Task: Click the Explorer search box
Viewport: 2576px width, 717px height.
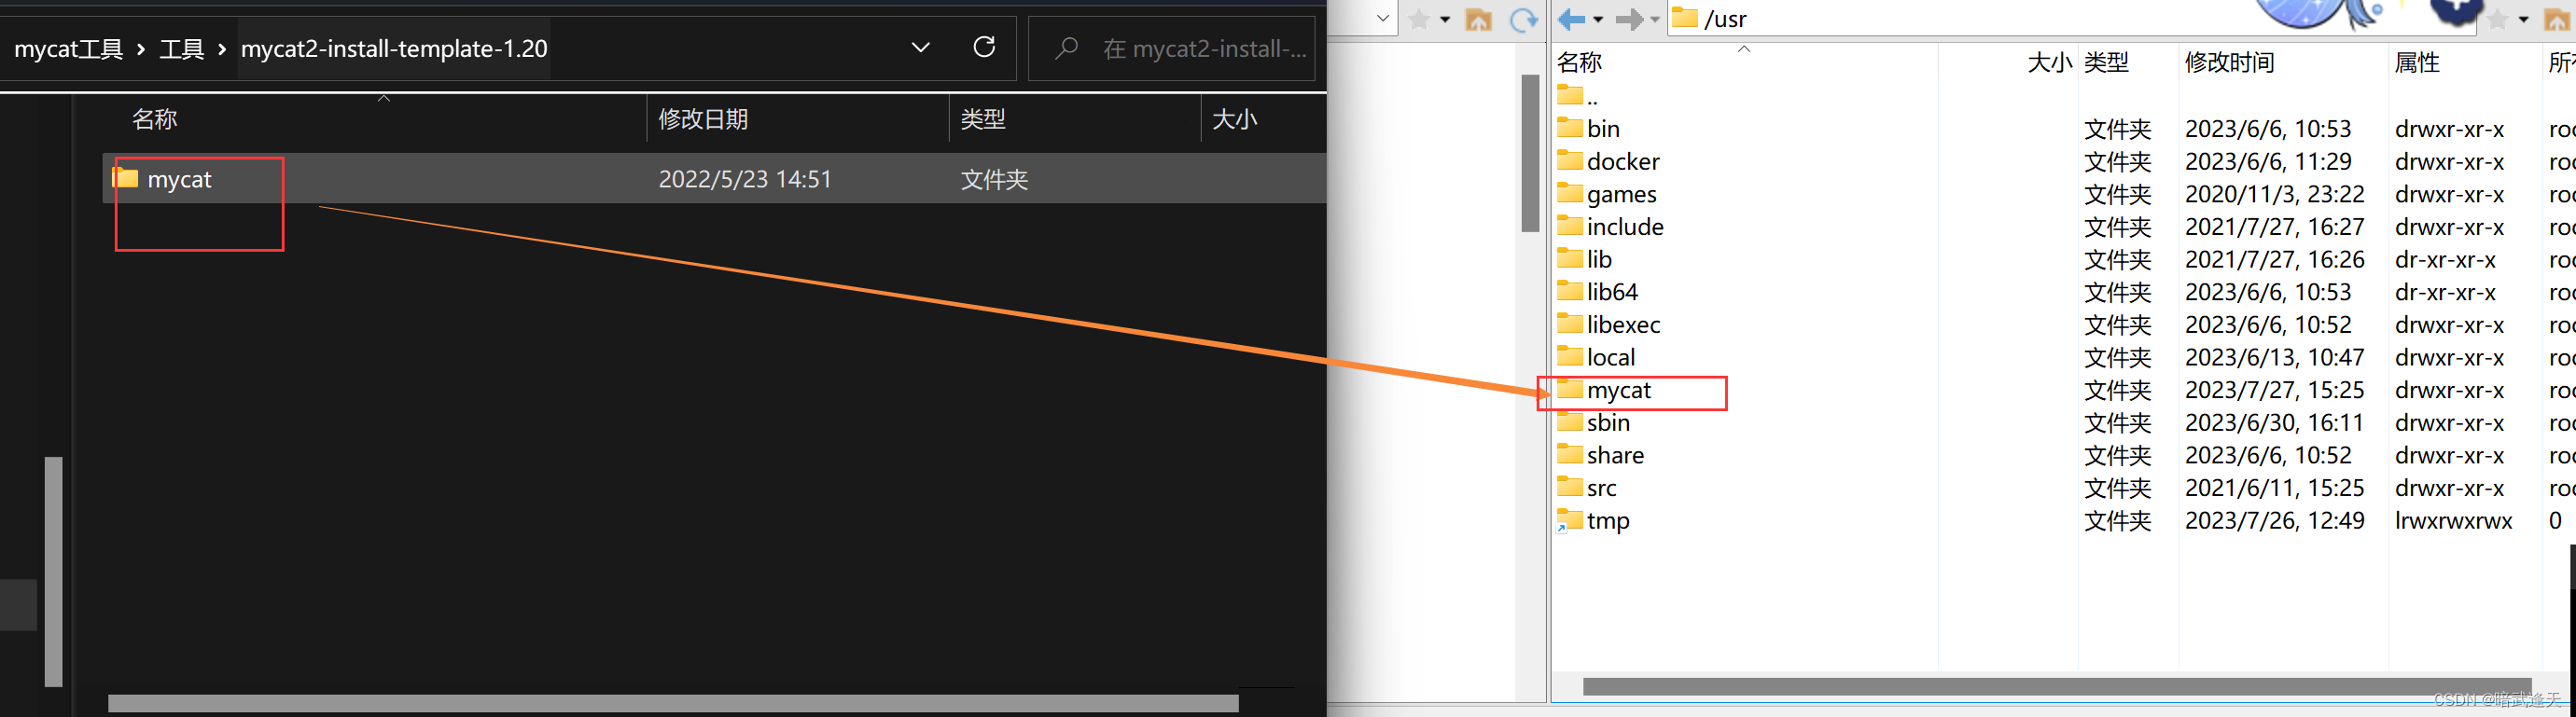Action: tap(1172, 48)
